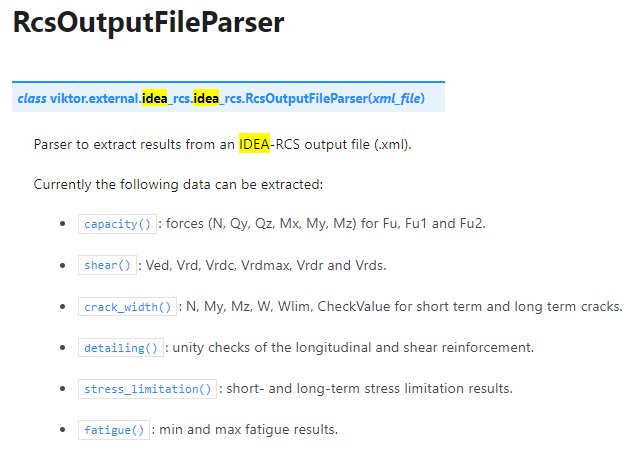Go to the detailing() method reference

(x=121, y=348)
